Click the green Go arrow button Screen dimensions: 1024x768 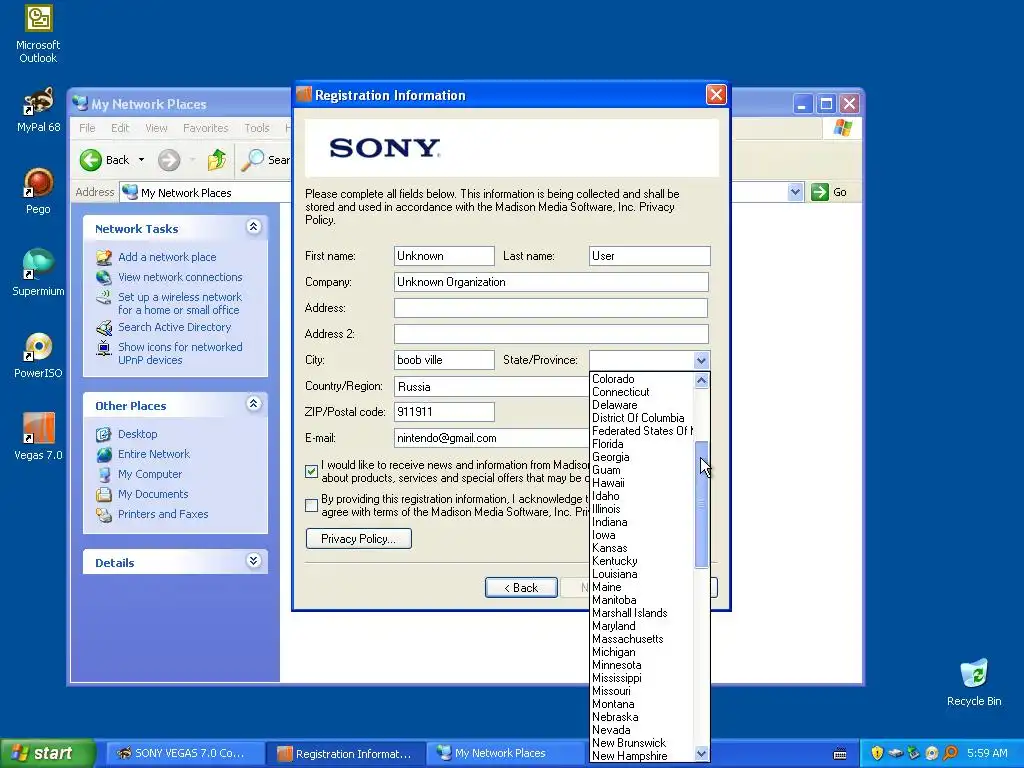pos(820,192)
